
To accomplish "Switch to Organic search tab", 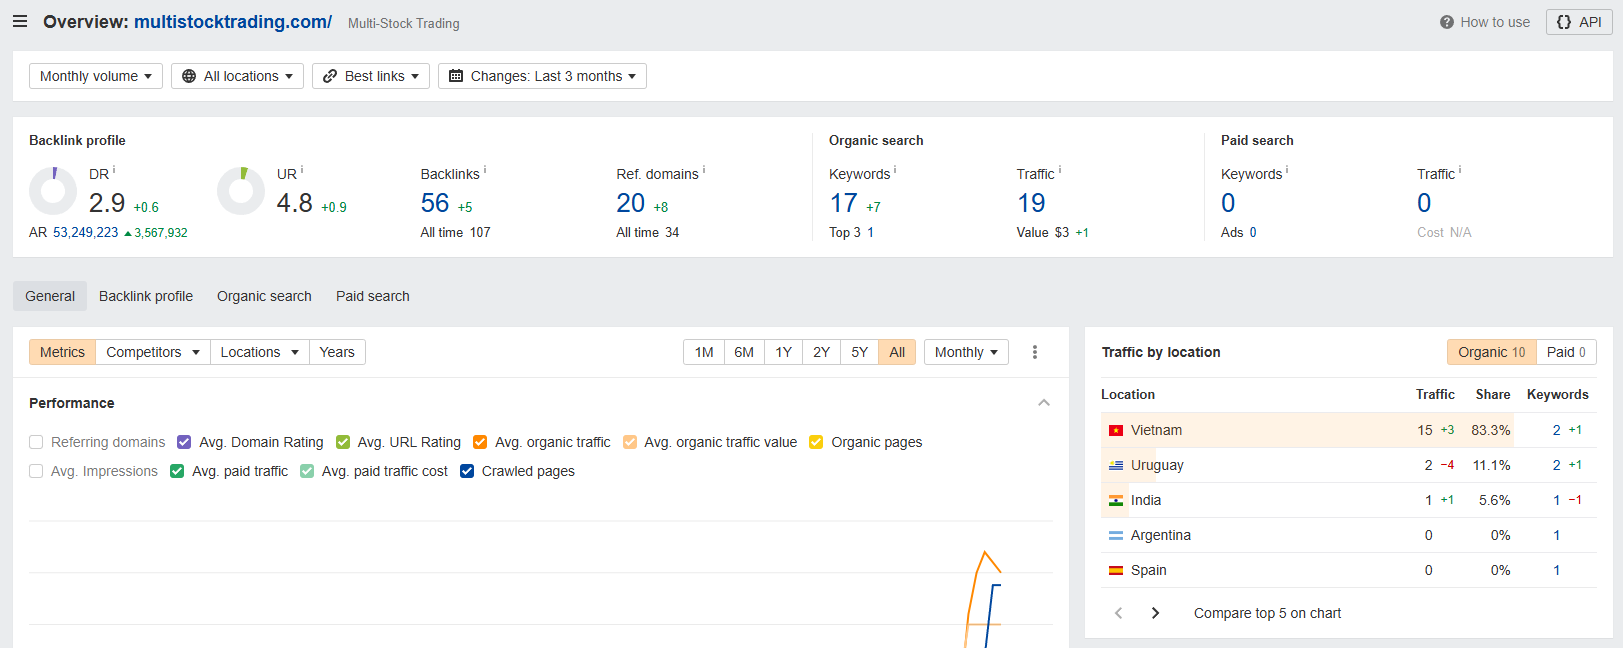I will coord(264,296).
